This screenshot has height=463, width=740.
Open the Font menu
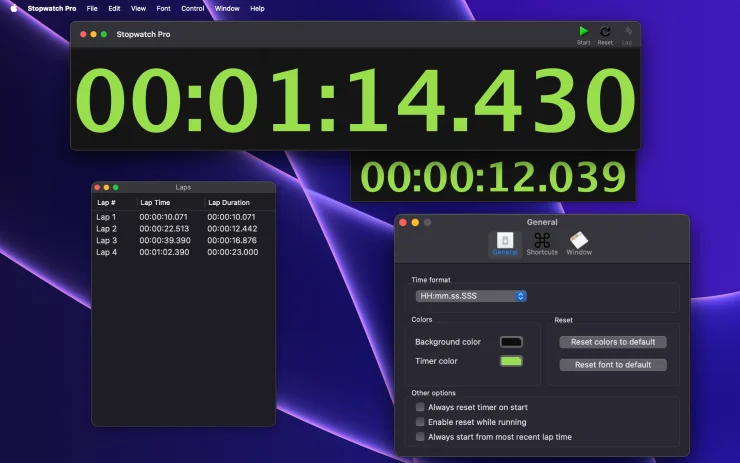(163, 8)
